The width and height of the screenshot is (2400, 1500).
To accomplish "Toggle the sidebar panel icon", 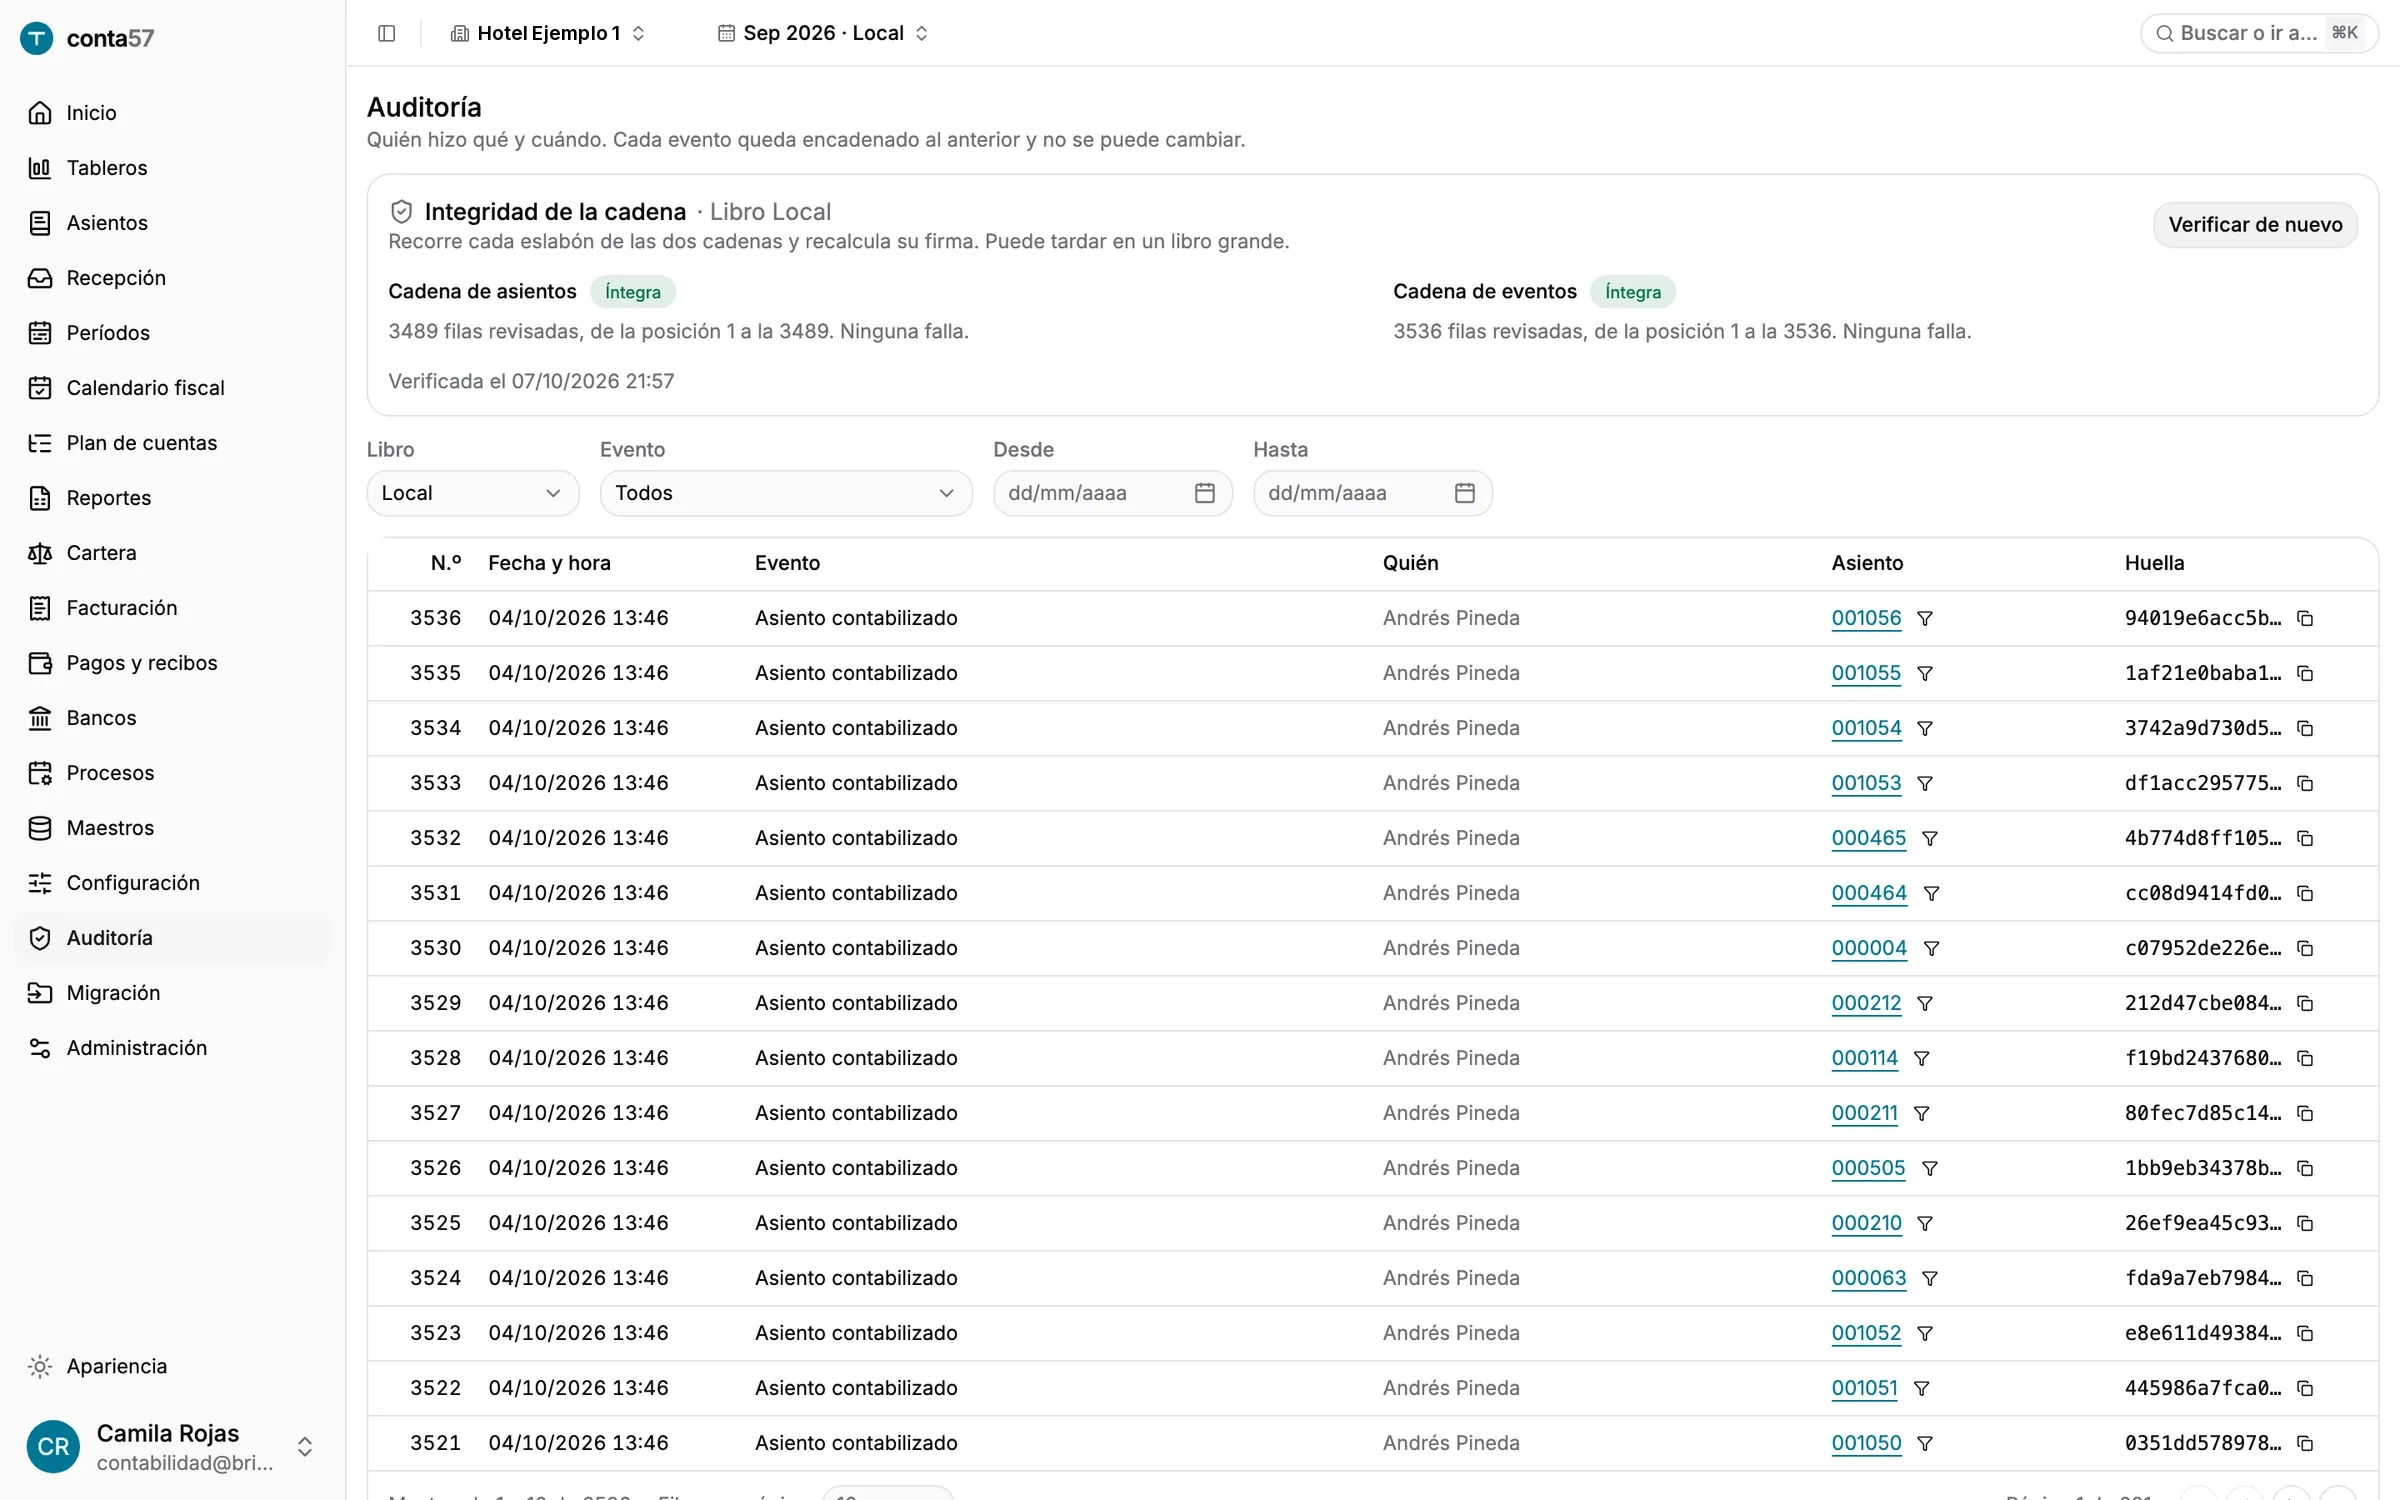I will pos(387,33).
